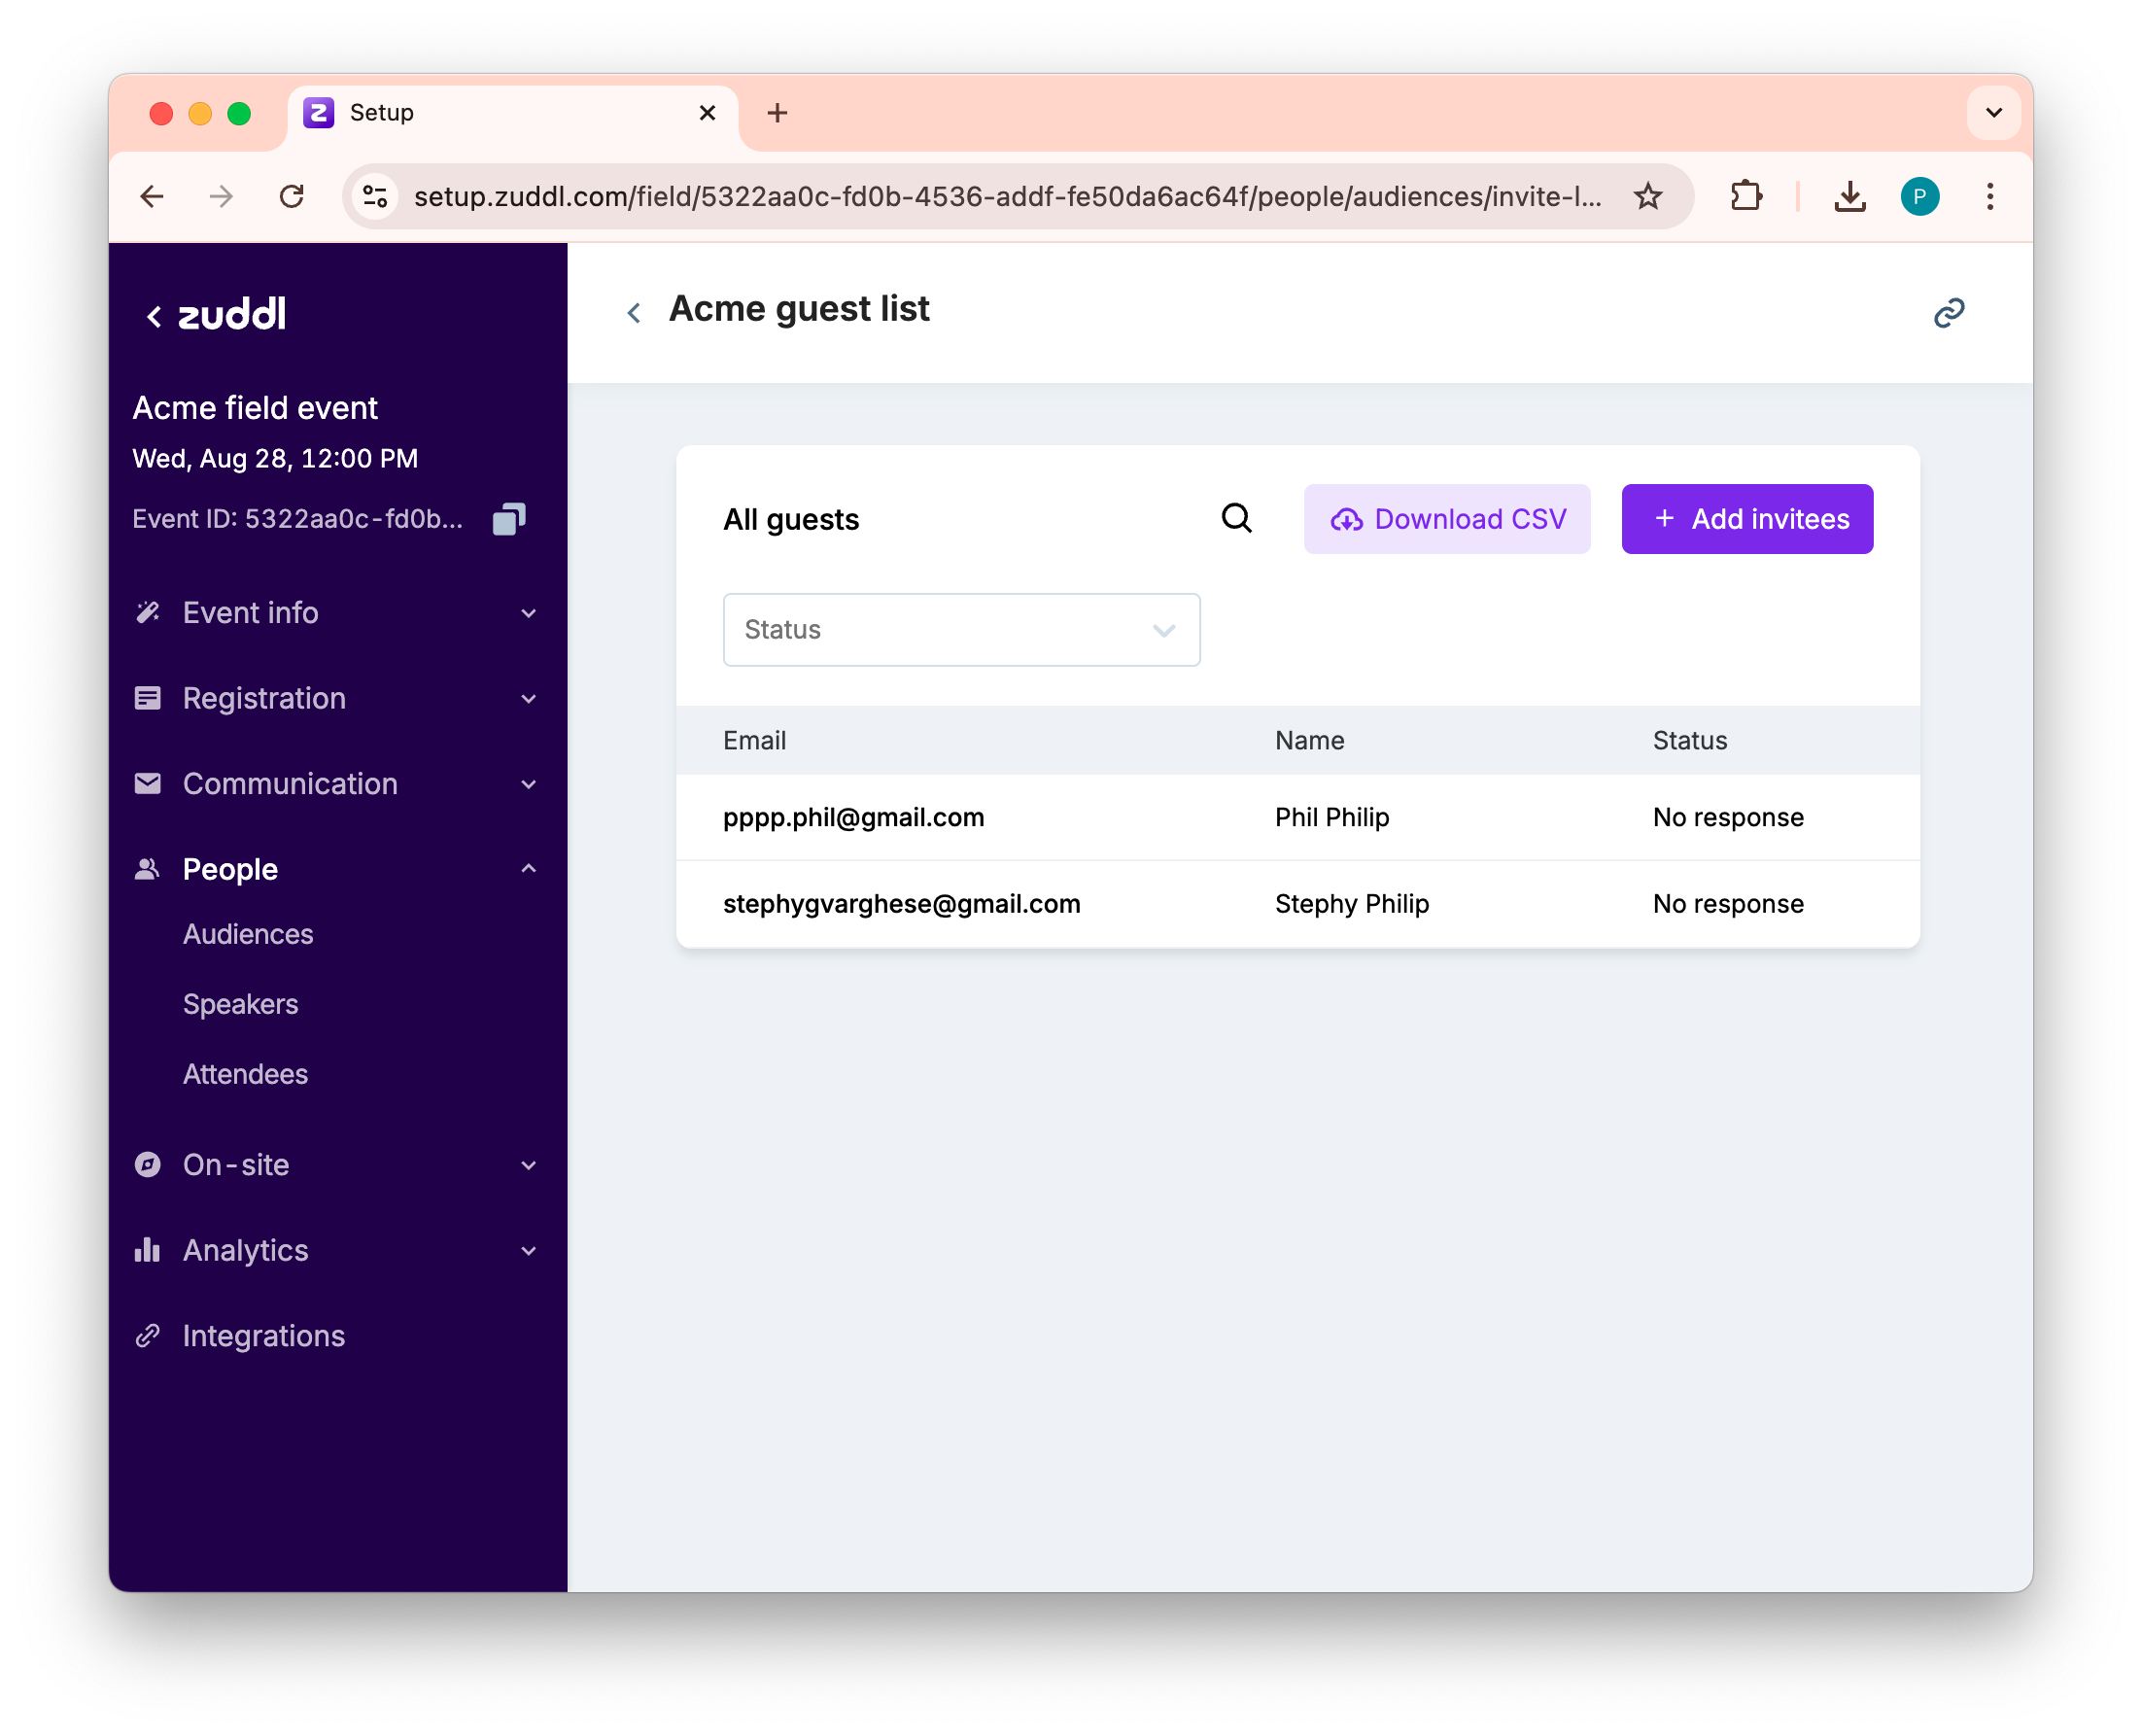Open Audiences under People
2142x1736 pixels.
coord(248,934)
